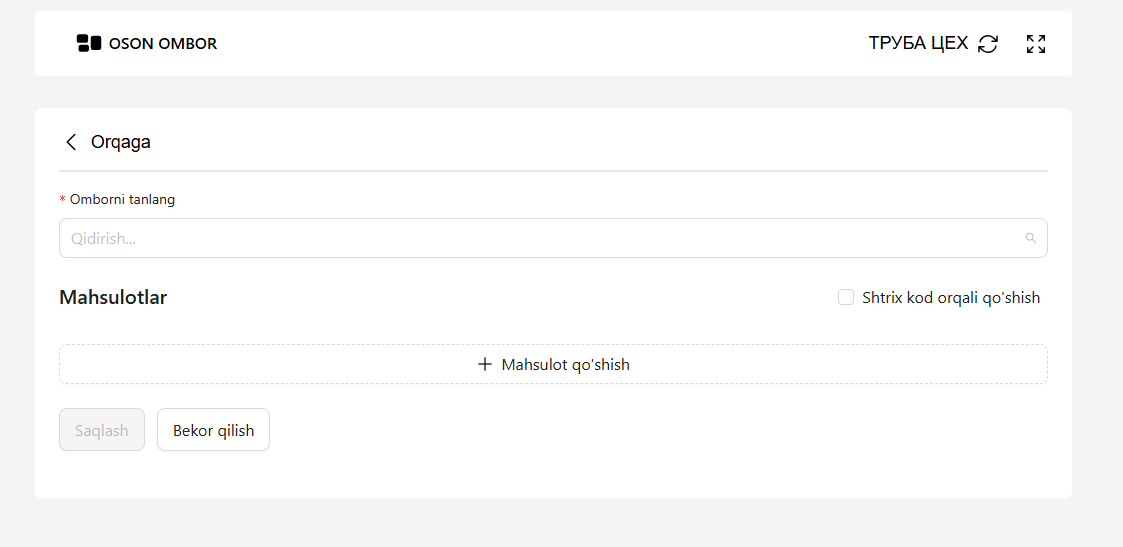The width and height of the screenshot is (1123, 547).
Task: Click the refresh icon beside ТРУБА ЦЕХ
Action: pyautogui.click(x=988, y=44)
